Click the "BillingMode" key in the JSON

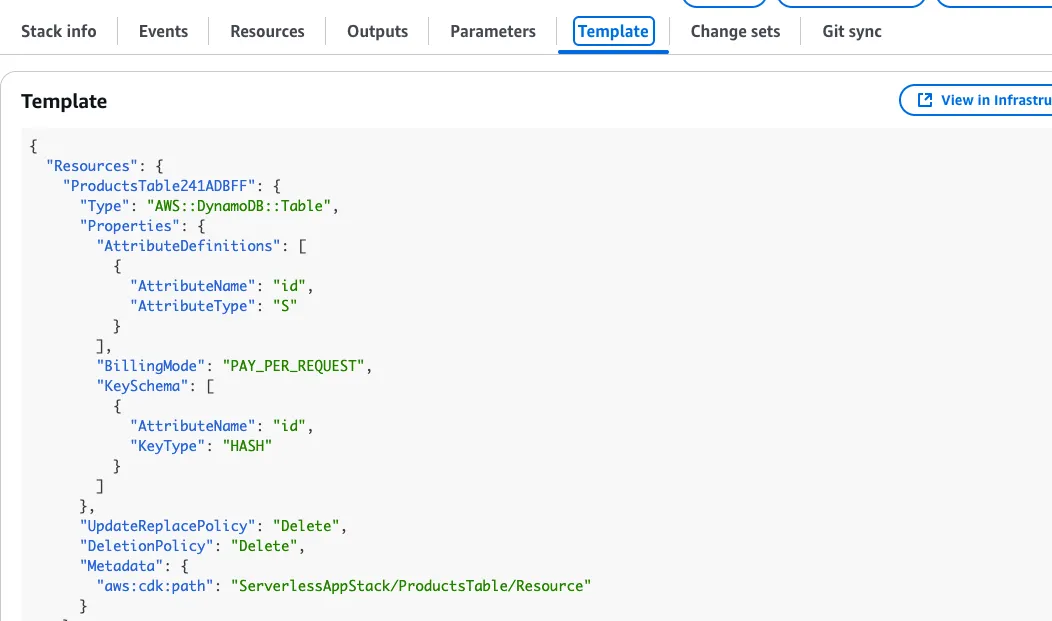[151, 366]
